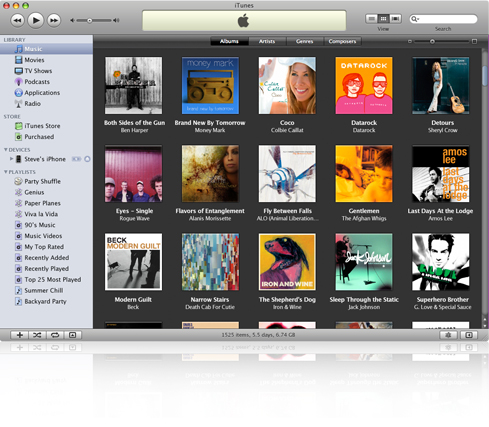489x427 pixels.
Task: Show or hide the artwork viewer
Action: (x=72, y=335)
